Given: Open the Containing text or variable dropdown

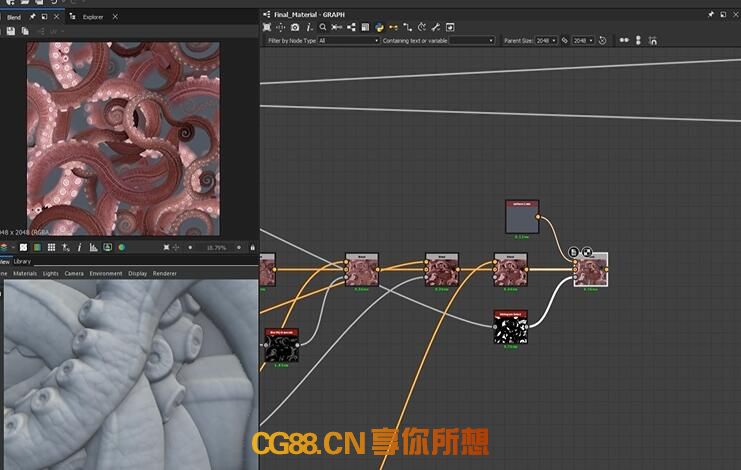Looking at the screenshot, I should pyautogui.click(x=472, y=41).
